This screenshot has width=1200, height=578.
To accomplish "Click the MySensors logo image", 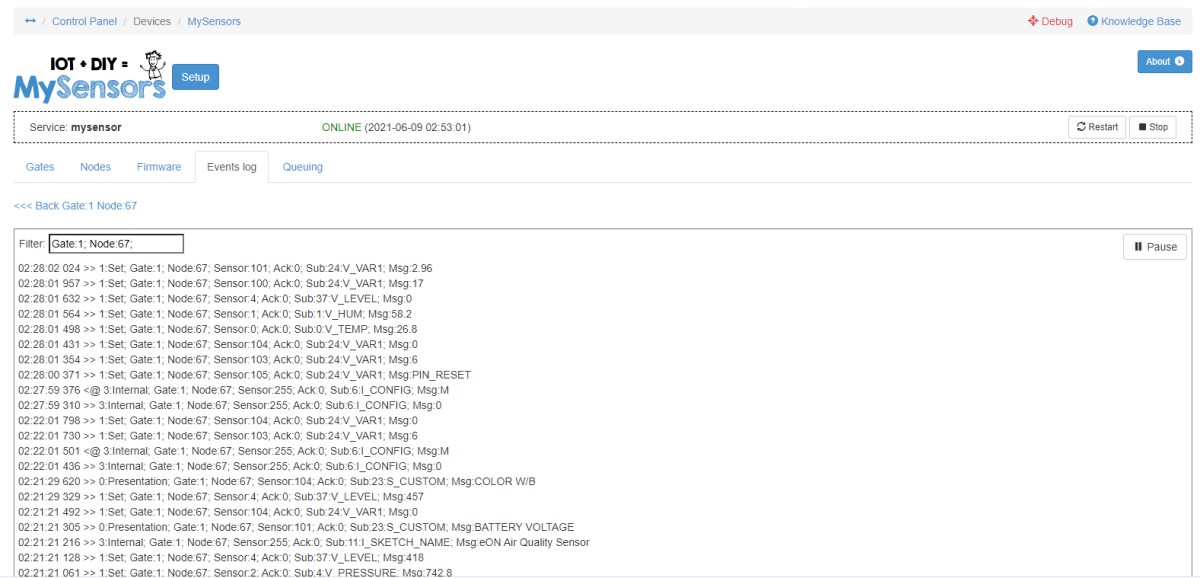I will [90, 77].
